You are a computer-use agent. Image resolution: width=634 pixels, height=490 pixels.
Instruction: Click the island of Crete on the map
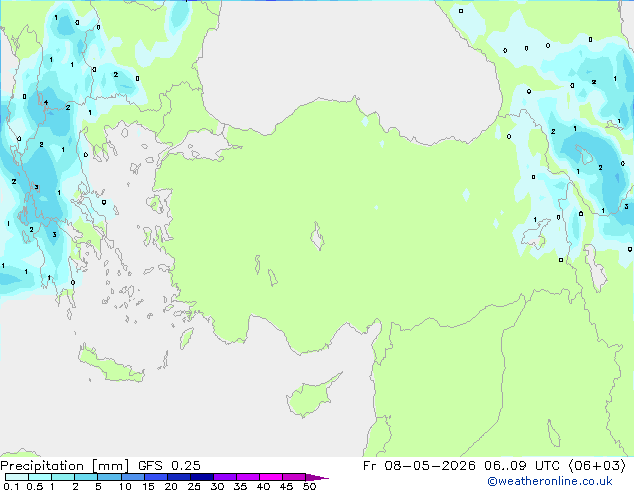coord(110,365)
